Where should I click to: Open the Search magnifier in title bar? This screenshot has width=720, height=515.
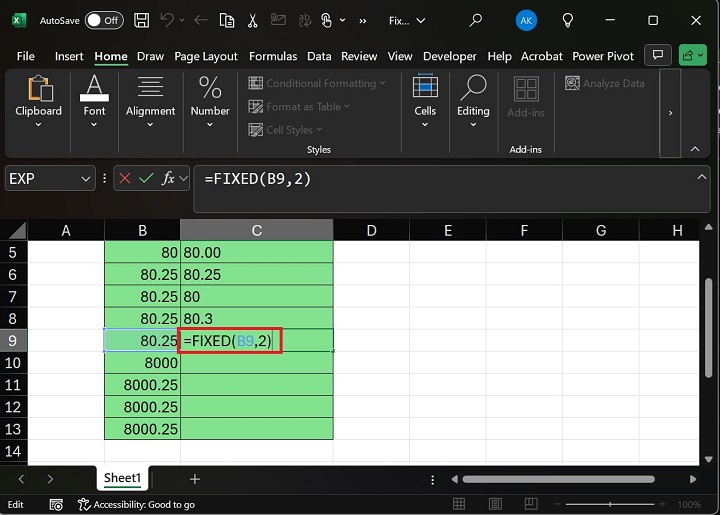click(476, 20)
